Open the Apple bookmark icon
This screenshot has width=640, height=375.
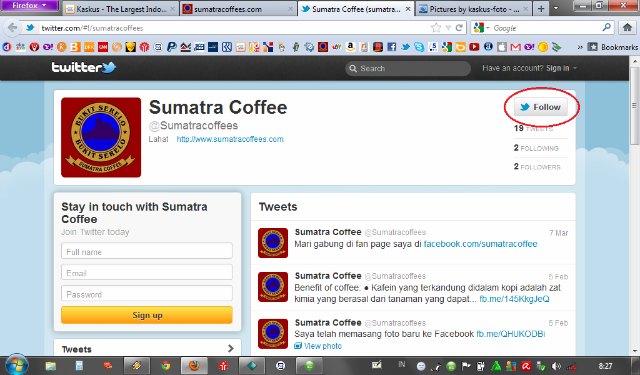pos(502,47)
